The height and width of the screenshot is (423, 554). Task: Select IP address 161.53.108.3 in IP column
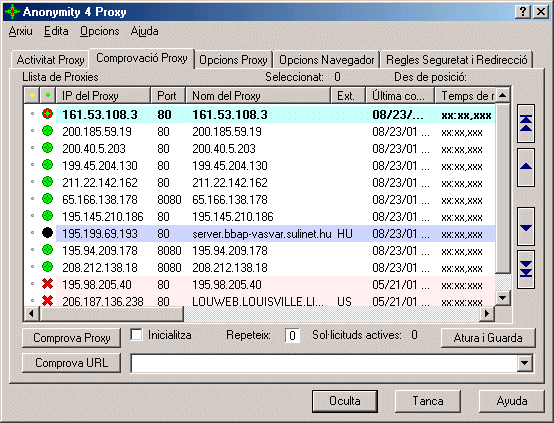[100, 114]
